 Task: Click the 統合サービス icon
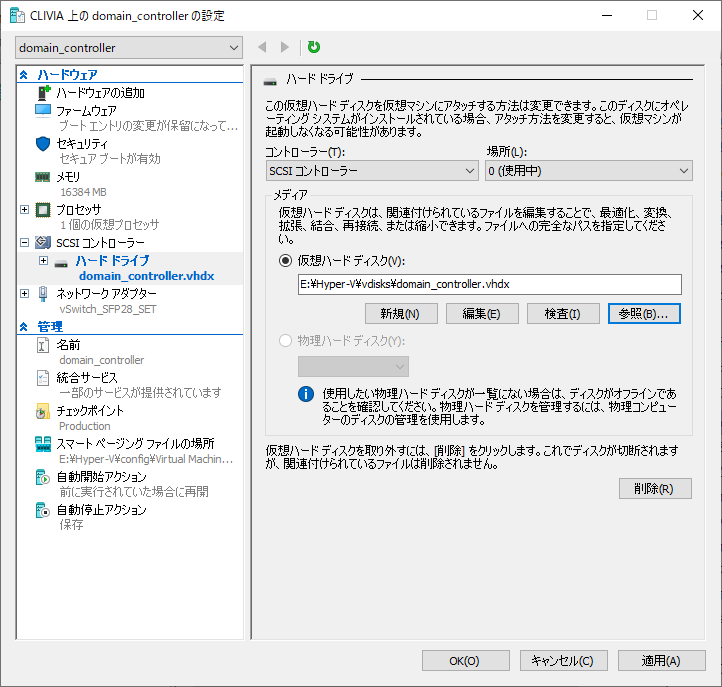pyautogui.click(x=43, y=378)
